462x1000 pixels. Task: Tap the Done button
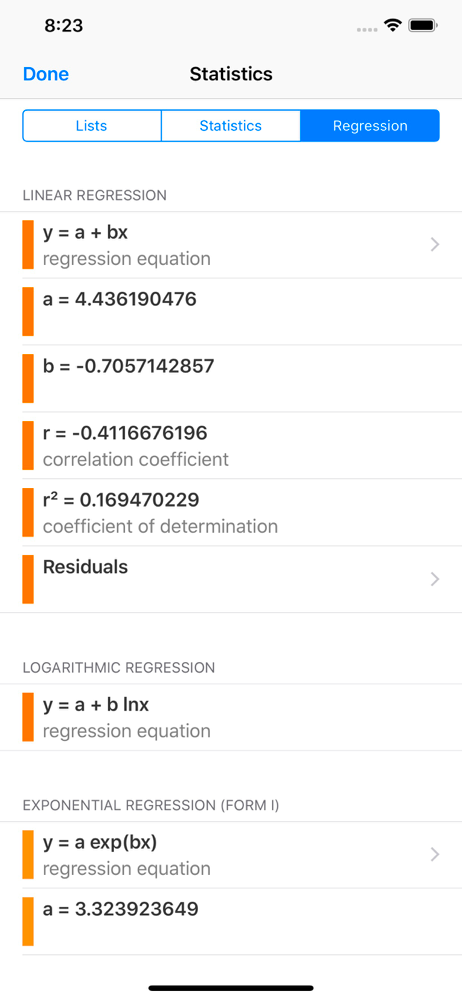46,74
